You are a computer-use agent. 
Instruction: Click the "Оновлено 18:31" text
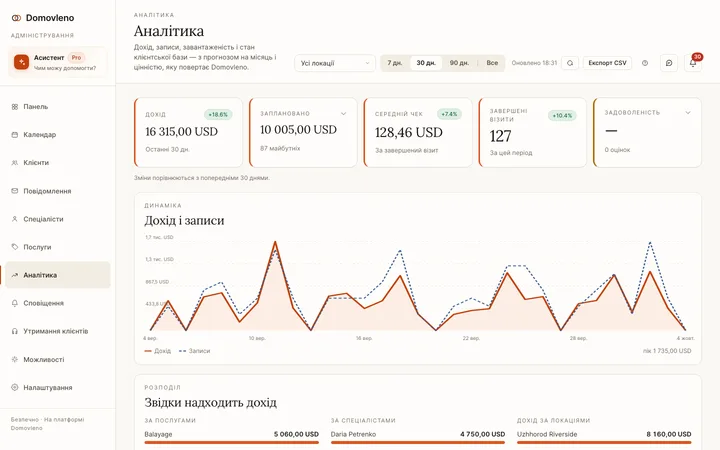pos(534,63)
